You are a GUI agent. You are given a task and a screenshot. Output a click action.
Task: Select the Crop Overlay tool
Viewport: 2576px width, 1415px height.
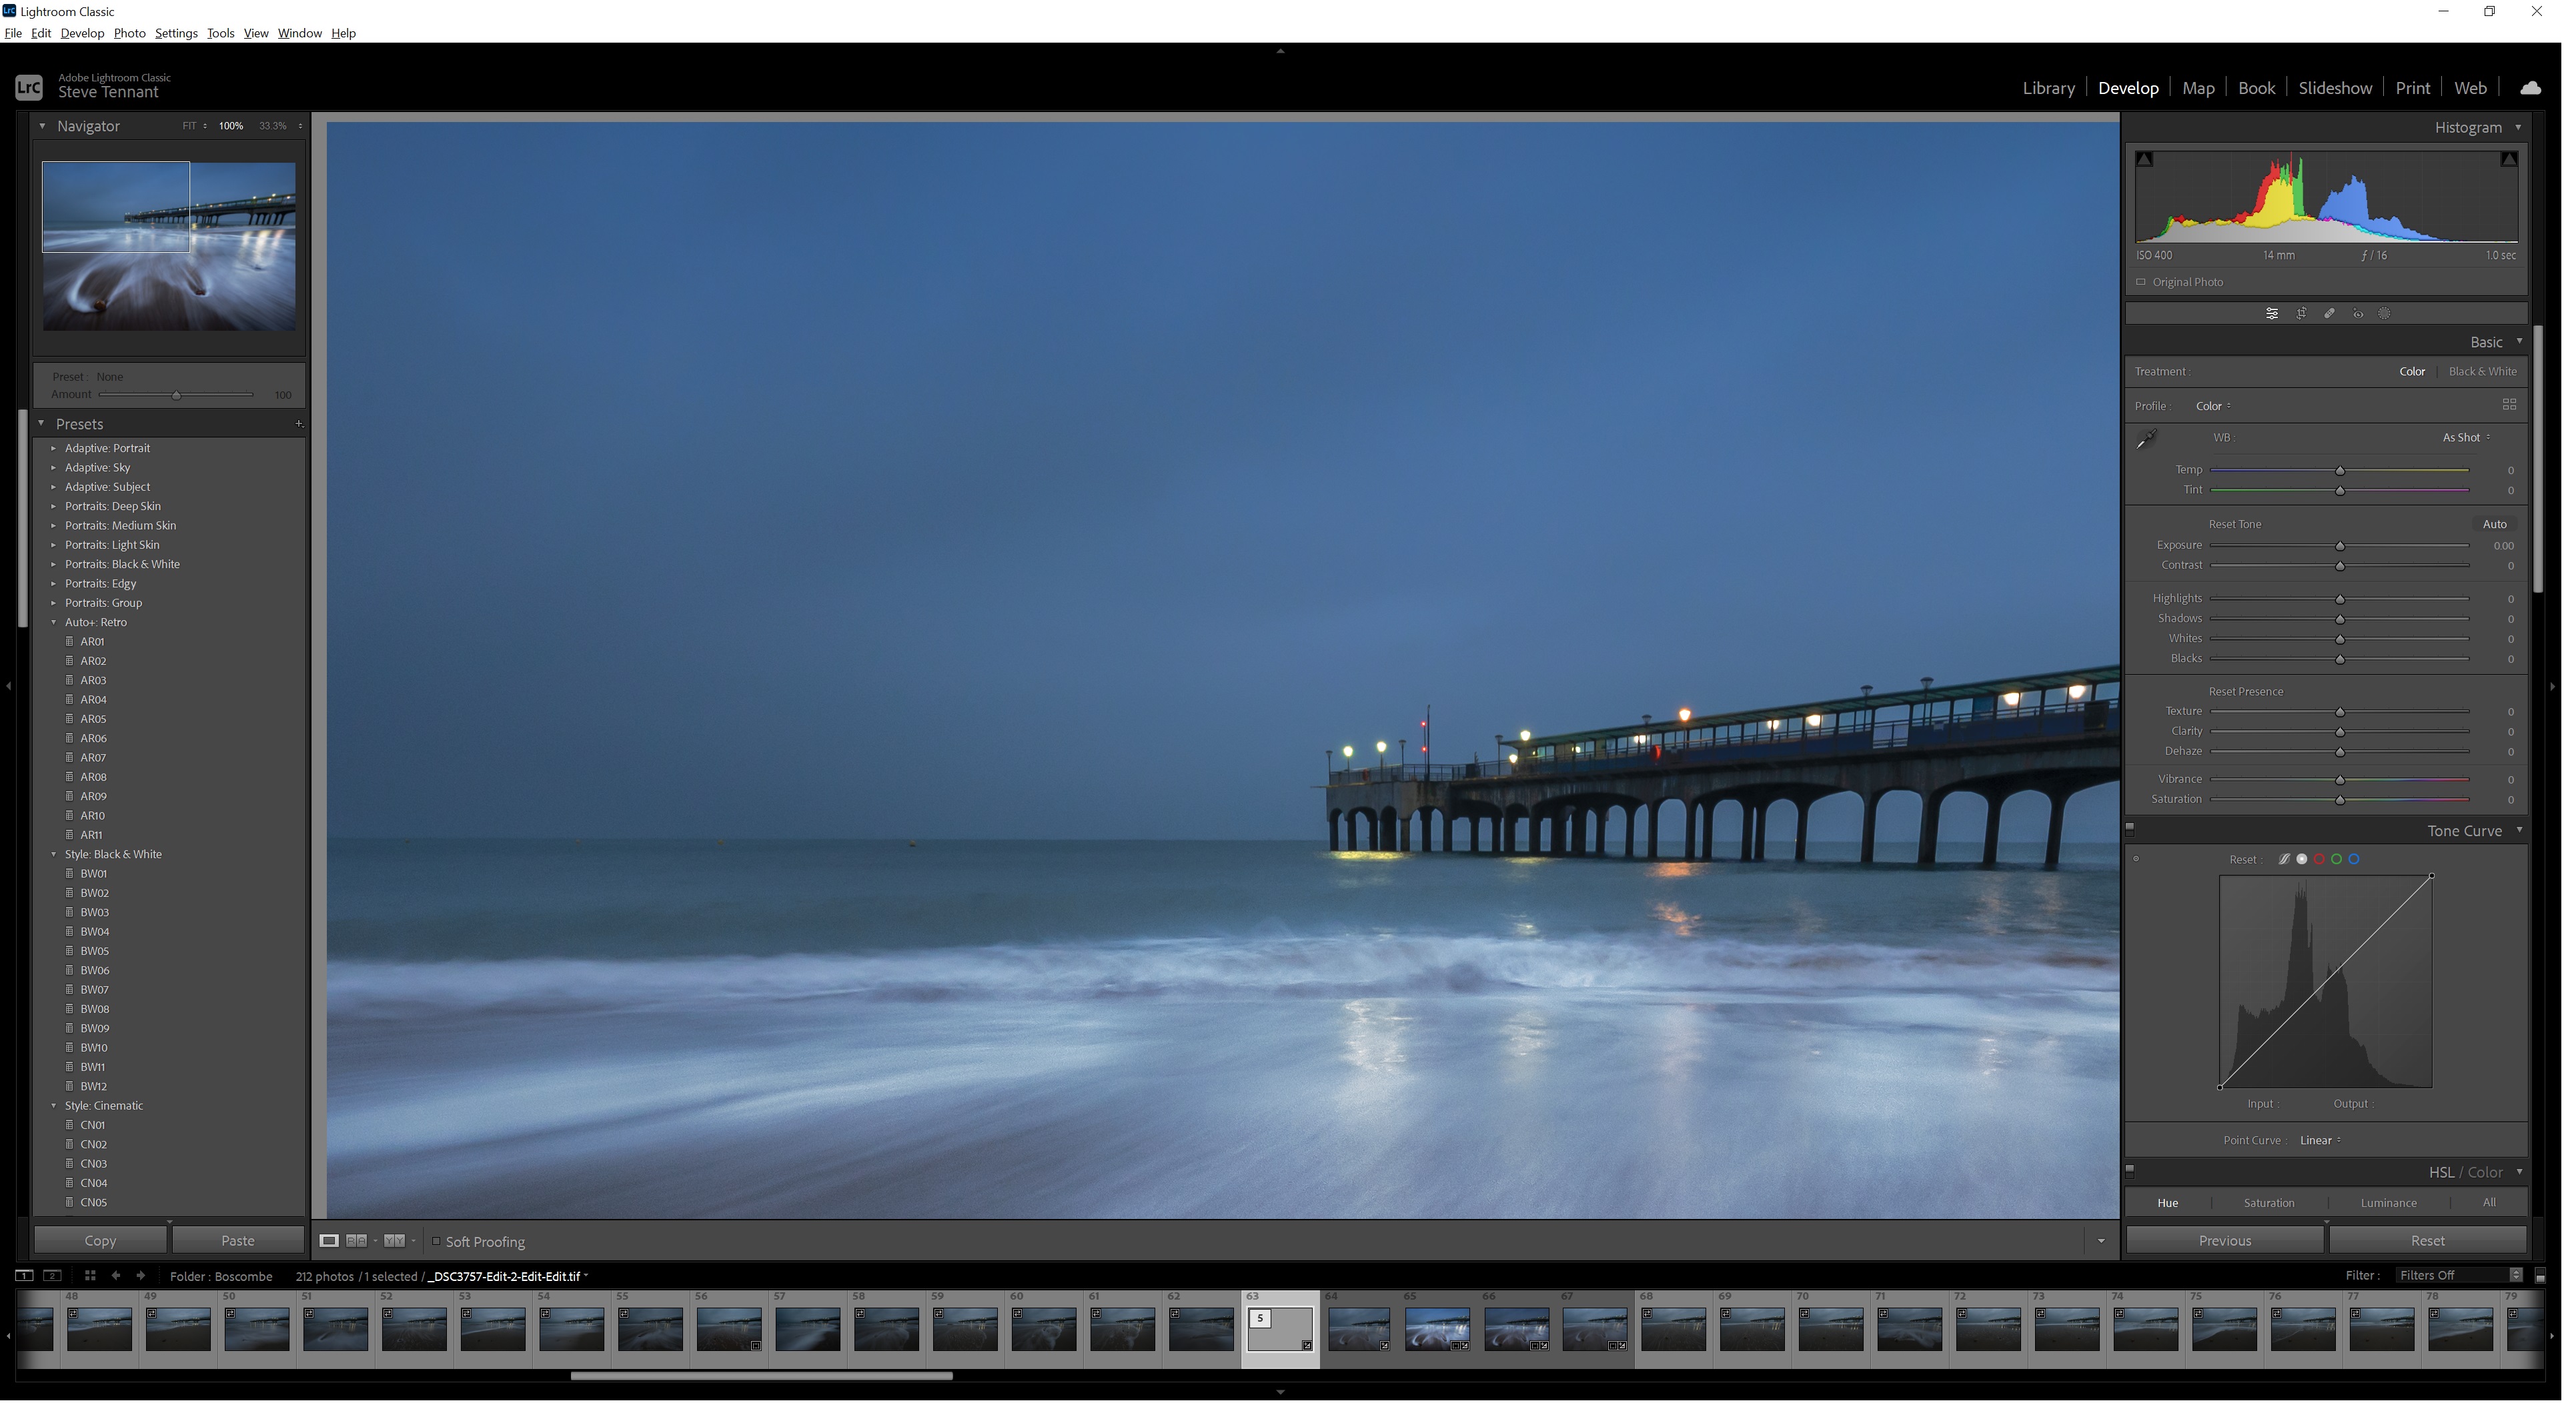pyautogui.click(x=2301, y=313)
